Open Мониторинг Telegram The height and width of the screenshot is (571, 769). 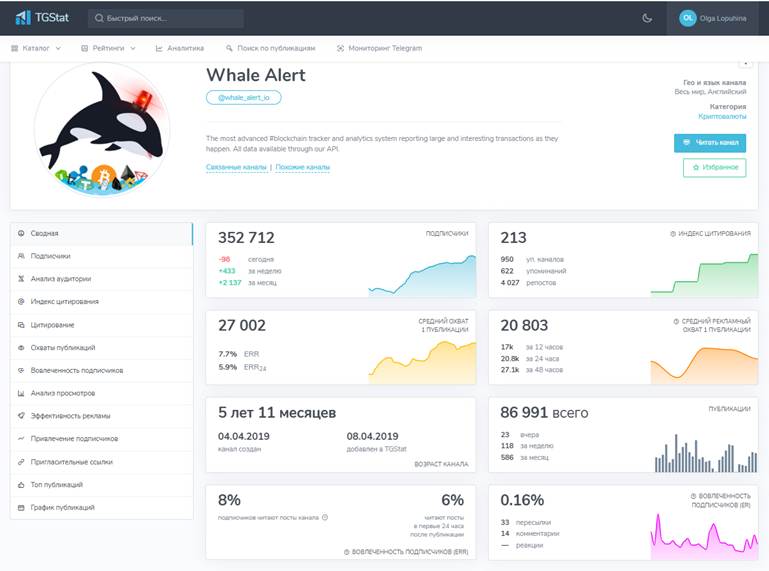[380, 48]
